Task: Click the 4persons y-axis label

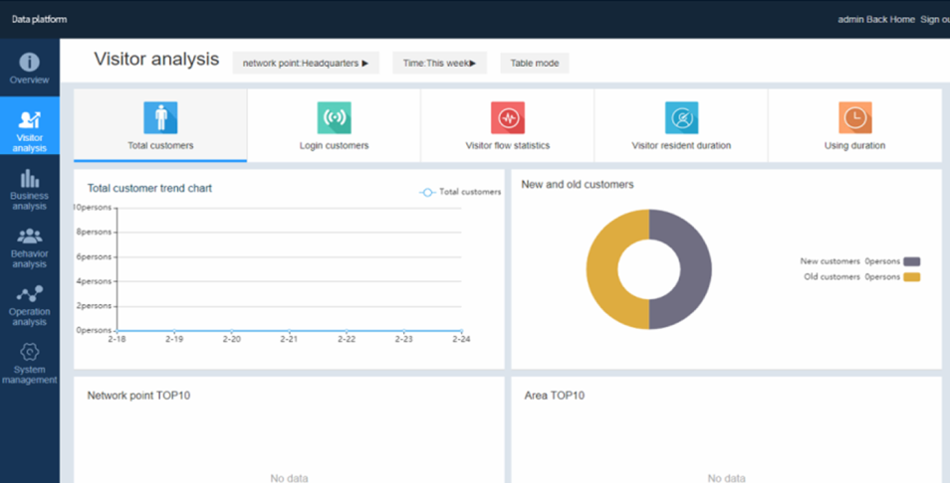Action: coord(94,281)
